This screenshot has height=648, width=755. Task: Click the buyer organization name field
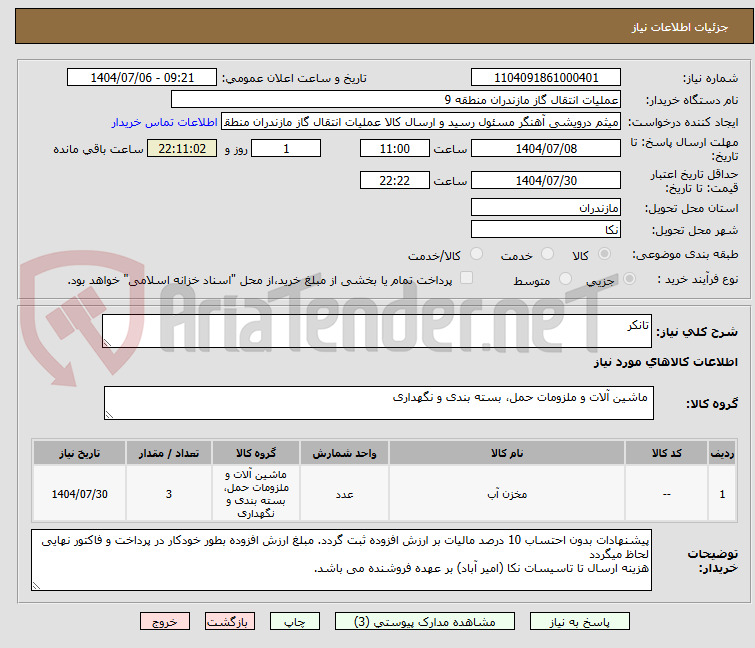(x=396, y=100)
